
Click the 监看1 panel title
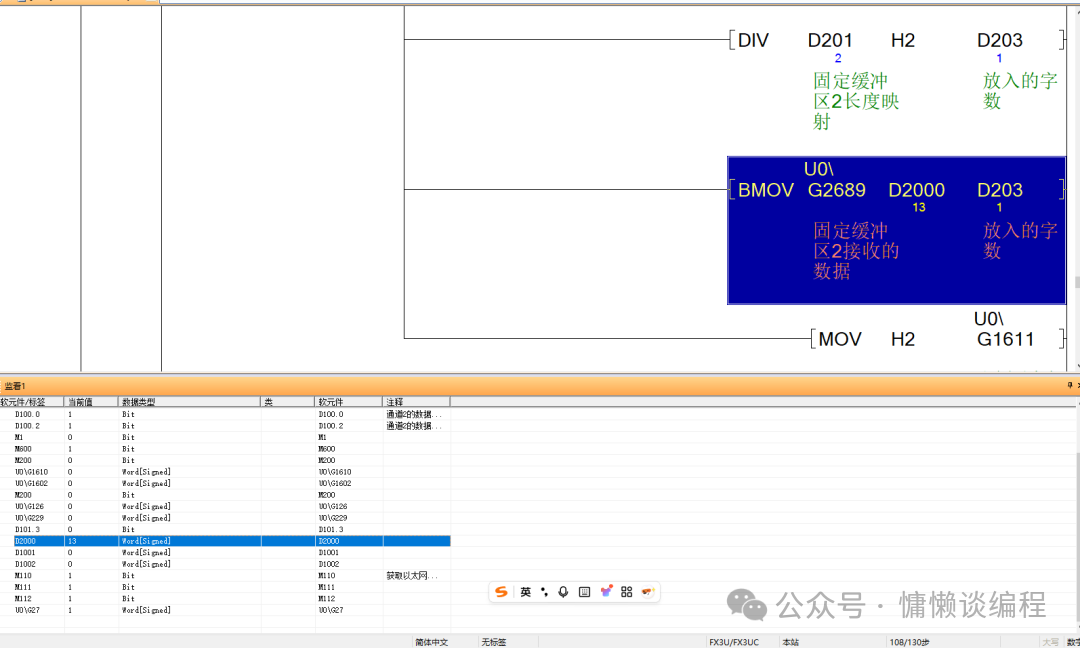(14, 386)
